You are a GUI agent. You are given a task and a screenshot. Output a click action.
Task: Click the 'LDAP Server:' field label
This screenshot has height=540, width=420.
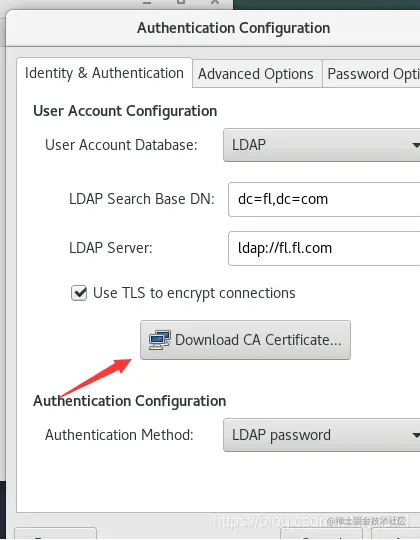coord(111,248)
